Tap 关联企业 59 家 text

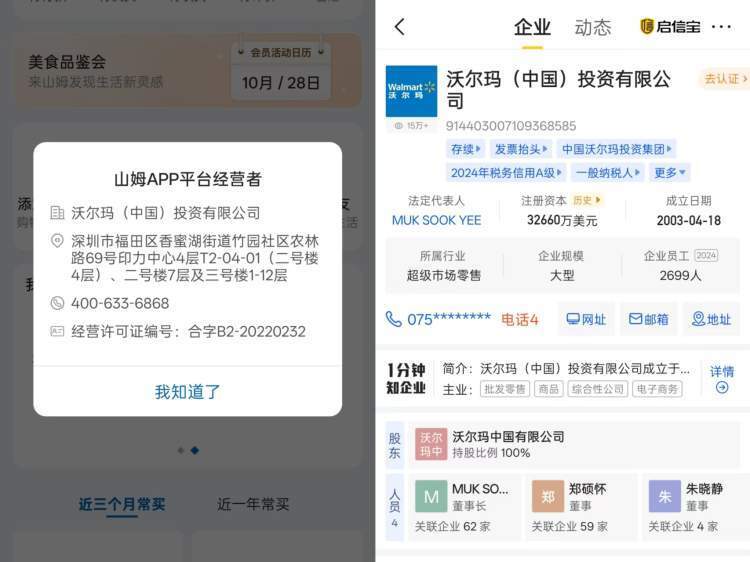coord(570,527)
